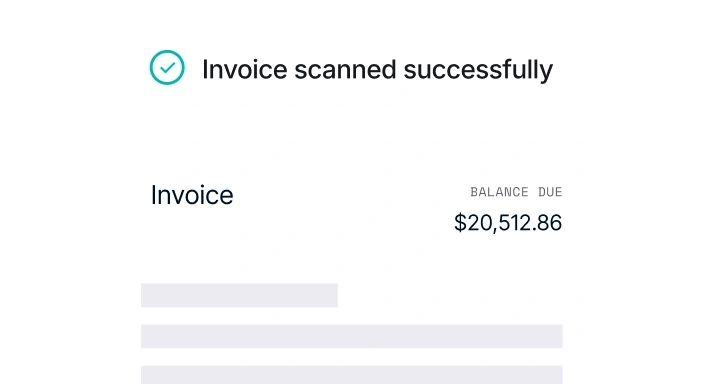Open the large "Invoice" heading

pyautogui.click(x=192, y=195)
